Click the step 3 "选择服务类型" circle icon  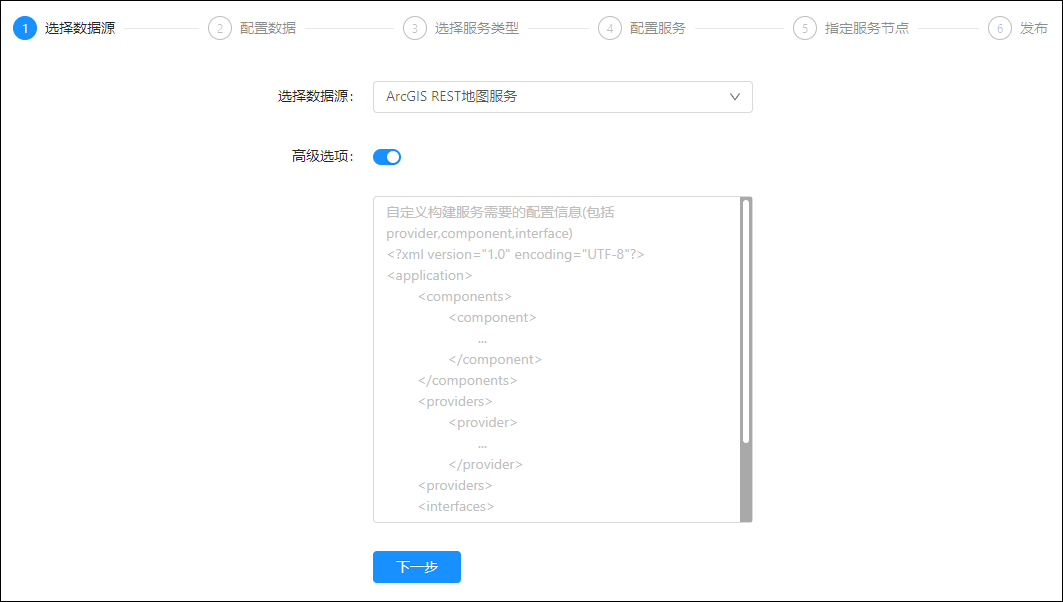tap(414, 28)
